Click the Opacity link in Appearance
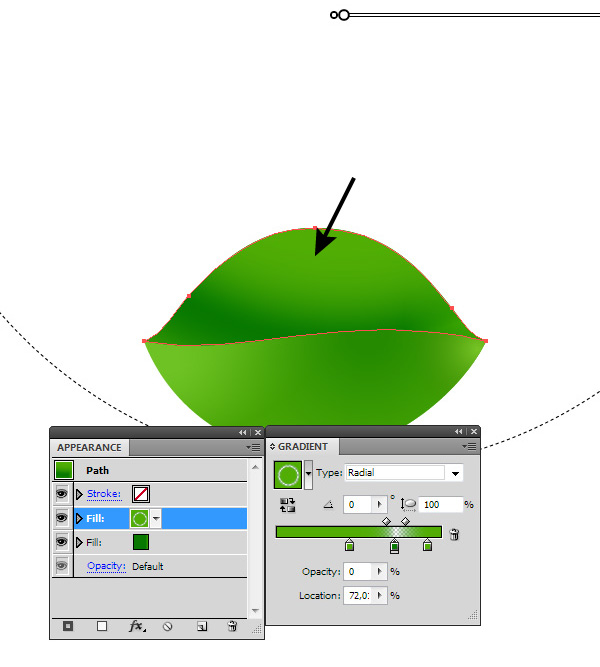600x667 pixels. [x=106, y=566]
